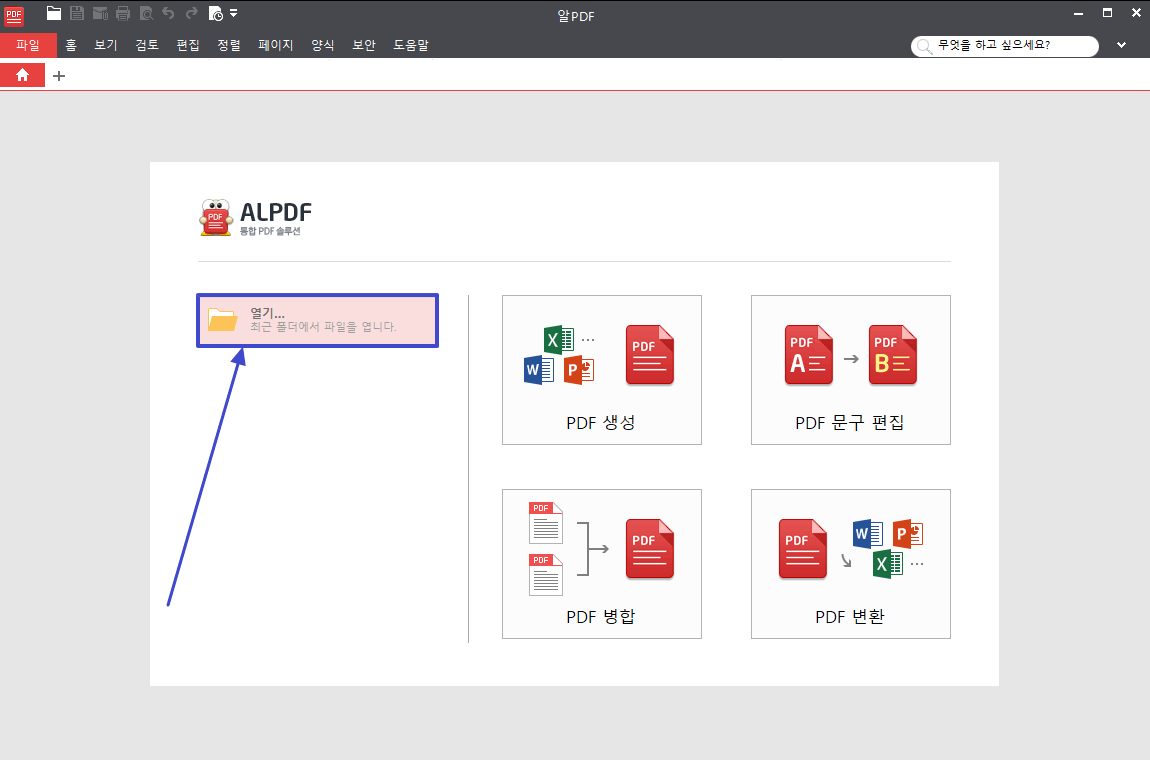Maximize the AlPDF window

click(x=1107, y=12)
